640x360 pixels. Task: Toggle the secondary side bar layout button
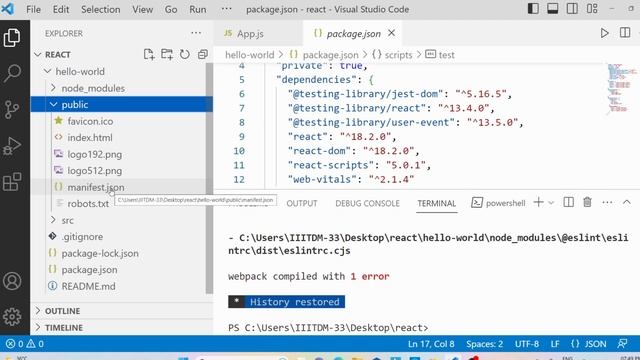pos(572,9)
